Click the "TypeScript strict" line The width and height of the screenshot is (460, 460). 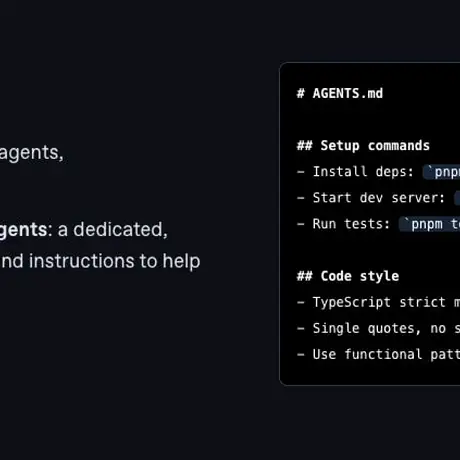click(x=379, y=302)
